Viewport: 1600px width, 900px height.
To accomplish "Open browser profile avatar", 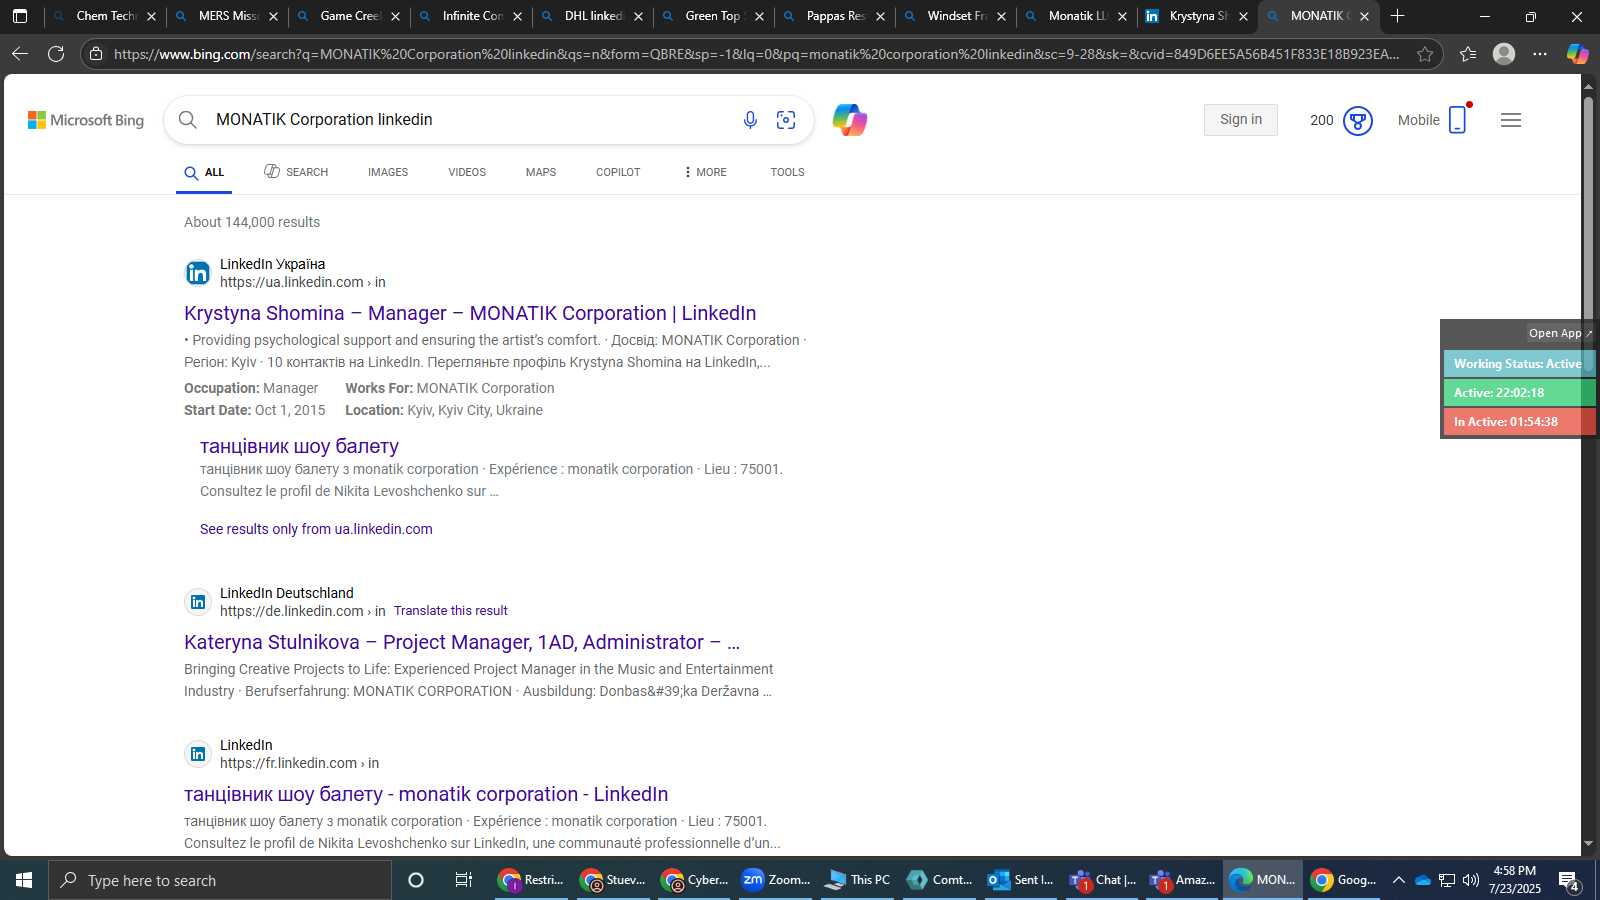I will point(1504,54).
